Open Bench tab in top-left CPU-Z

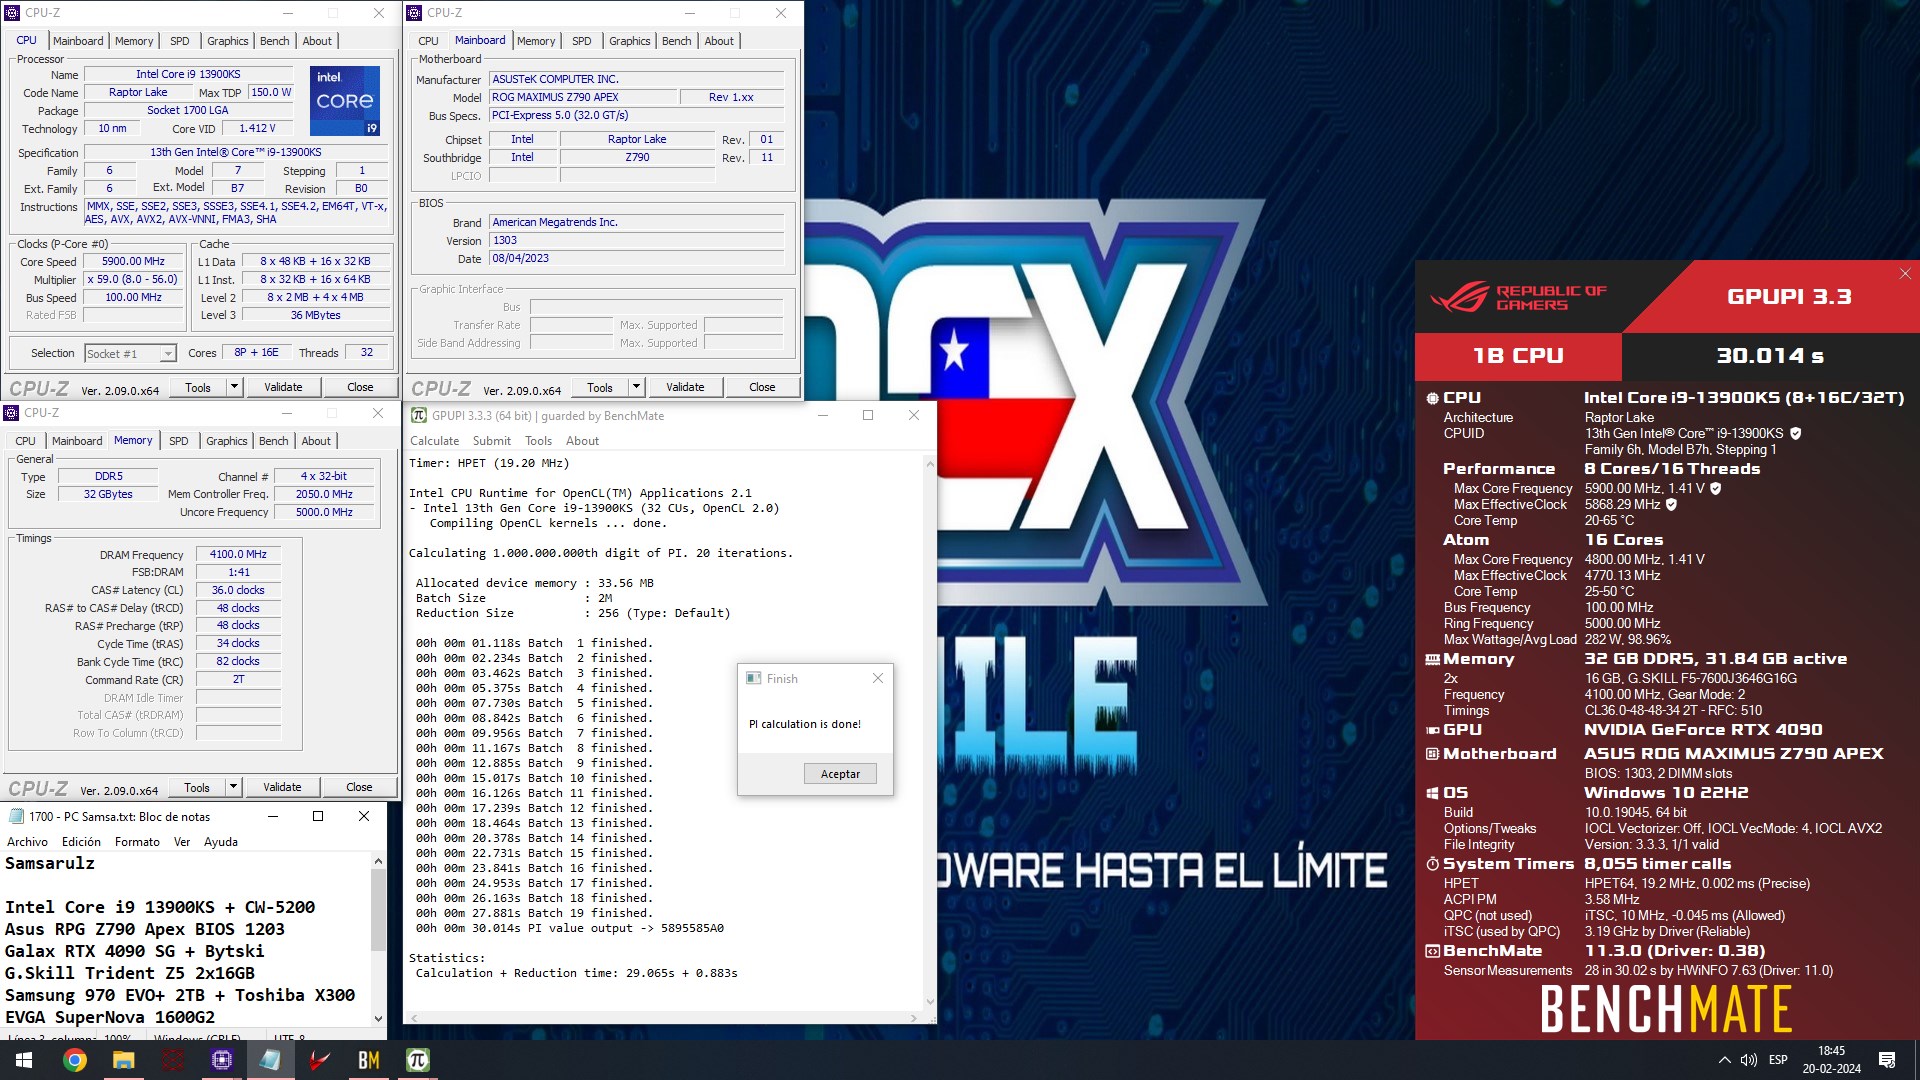tap(274, 41)
